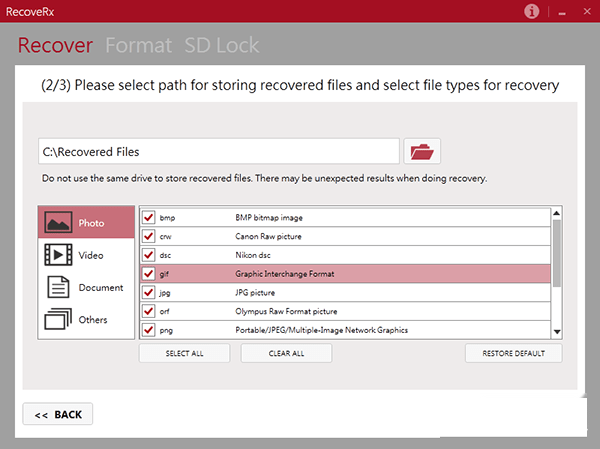Uncheck the bmp file type checkbox
The width and height of the screenshot is (600, 449).
148,217
